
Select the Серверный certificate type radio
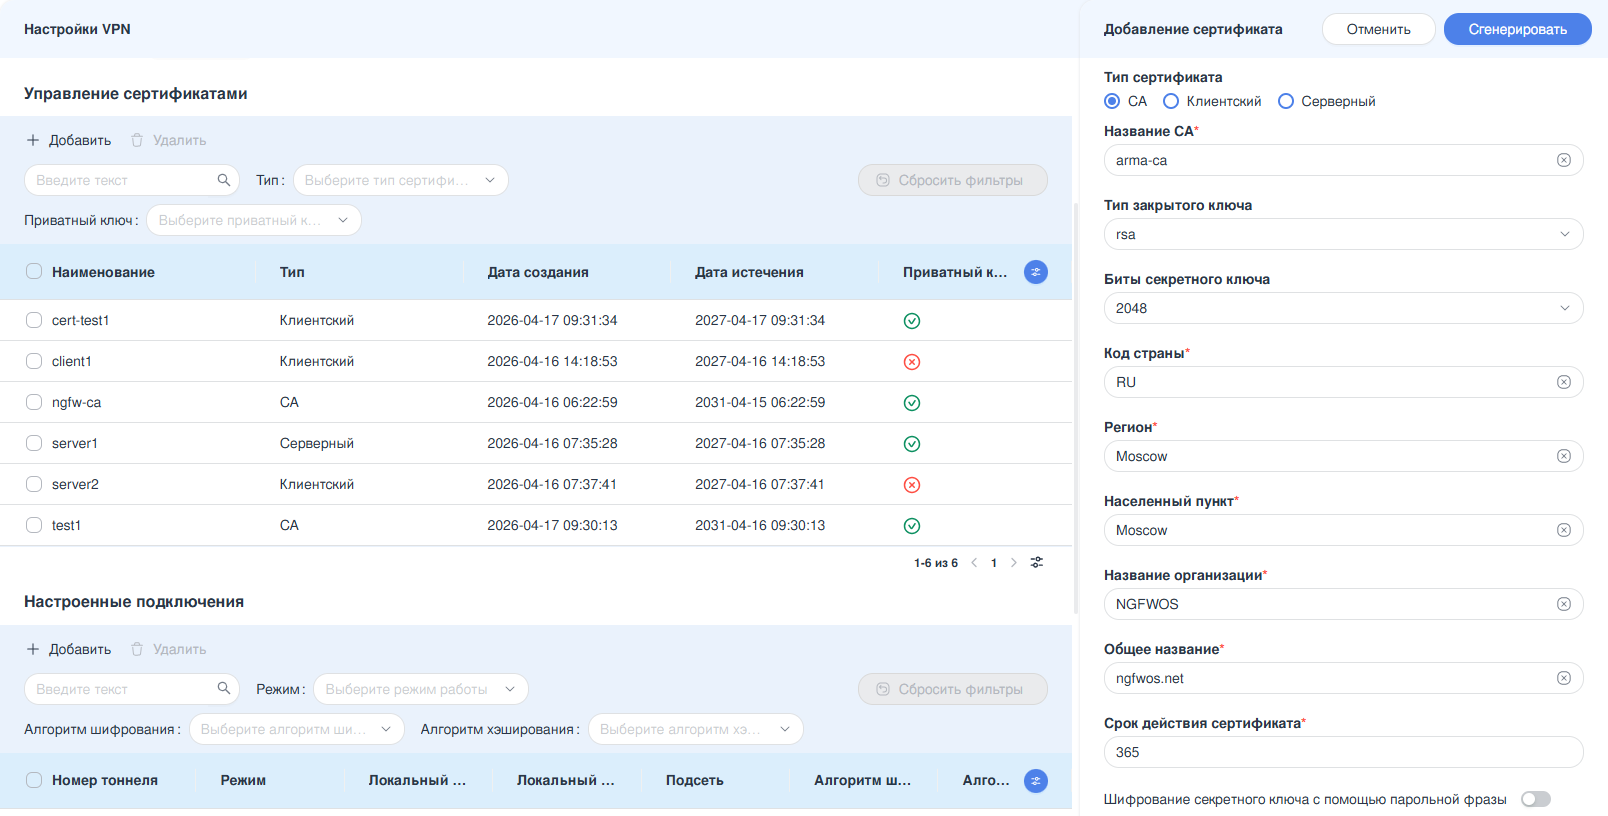(x=1286, y=101)
